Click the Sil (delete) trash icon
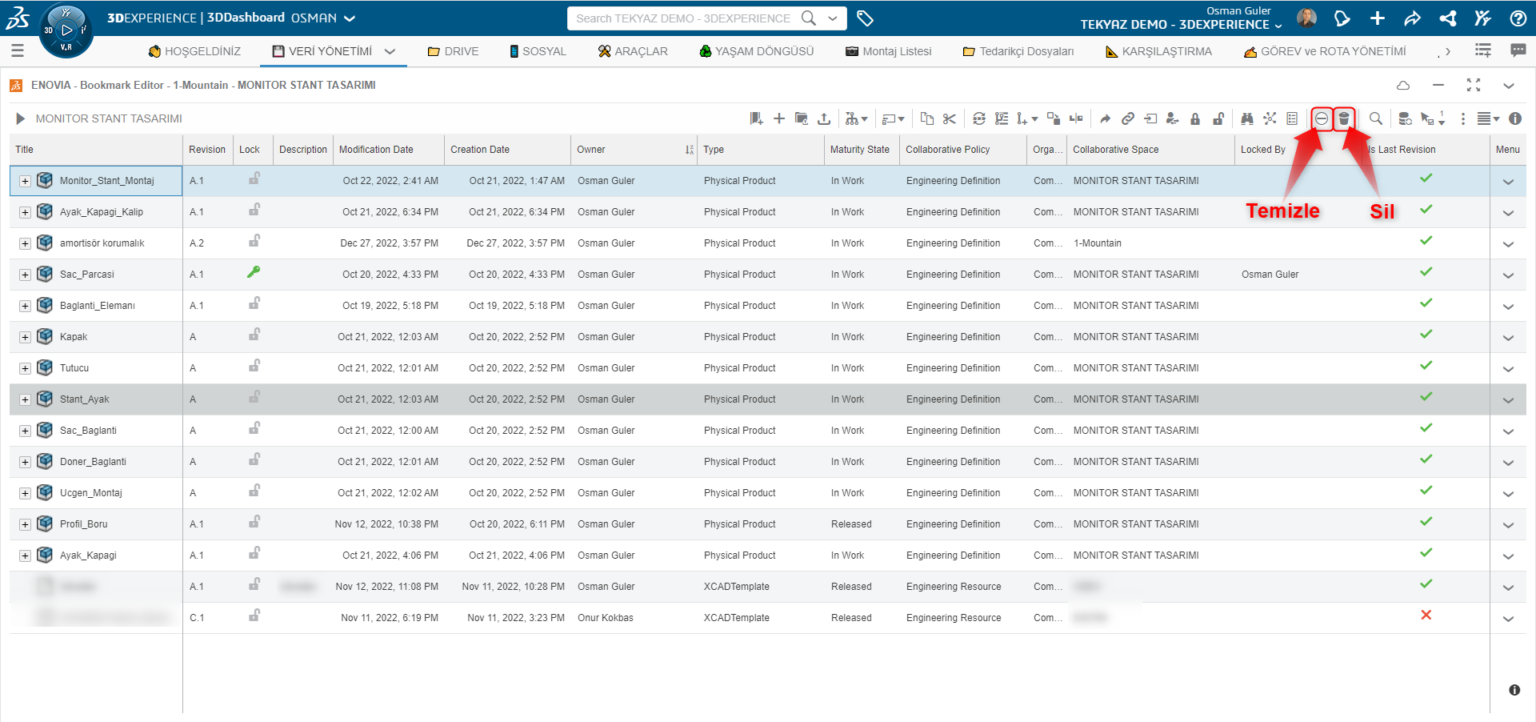Screen dimensions: 1536x722 [1344, 118]
